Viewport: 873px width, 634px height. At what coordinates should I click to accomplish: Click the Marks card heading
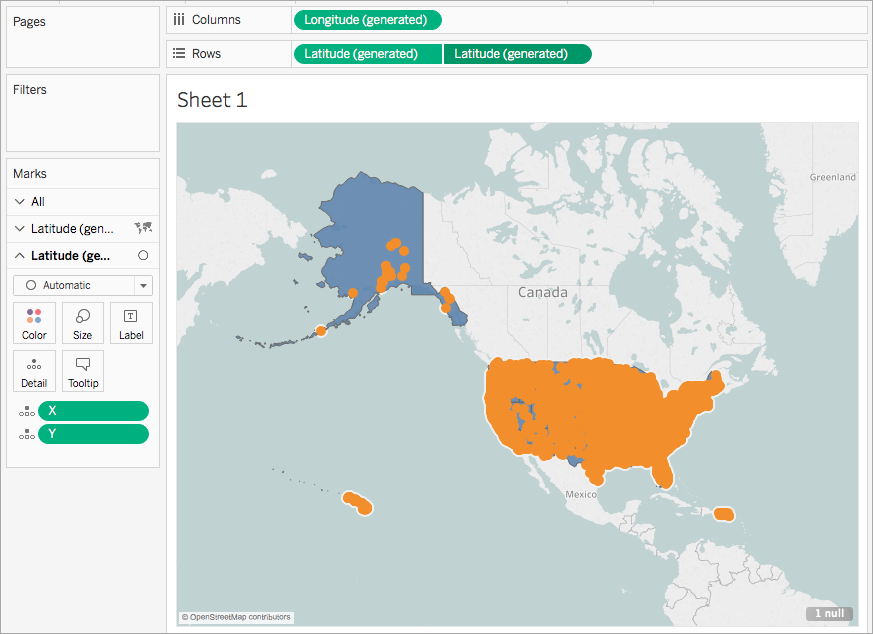click(30, 174)
